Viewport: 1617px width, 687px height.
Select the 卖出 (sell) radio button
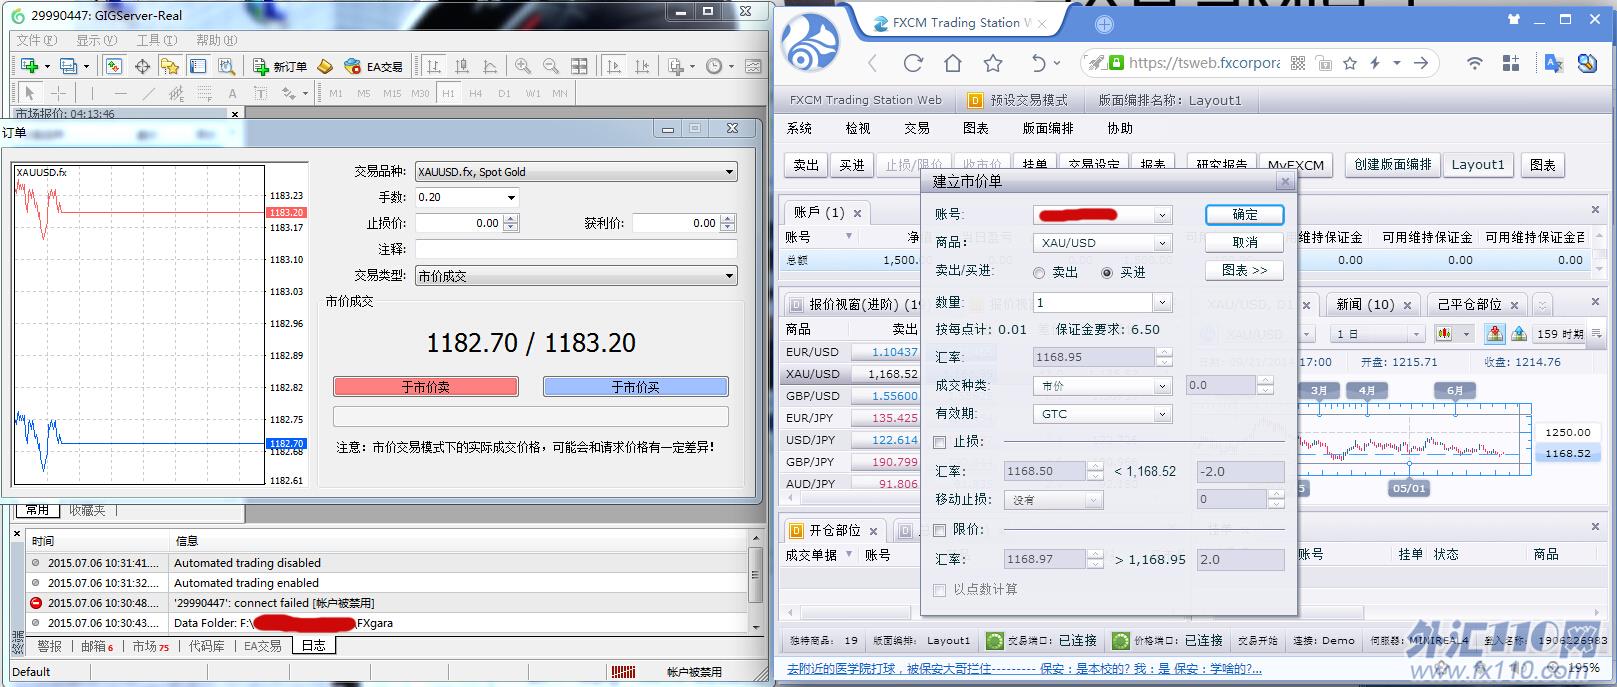coord(1039,273)
